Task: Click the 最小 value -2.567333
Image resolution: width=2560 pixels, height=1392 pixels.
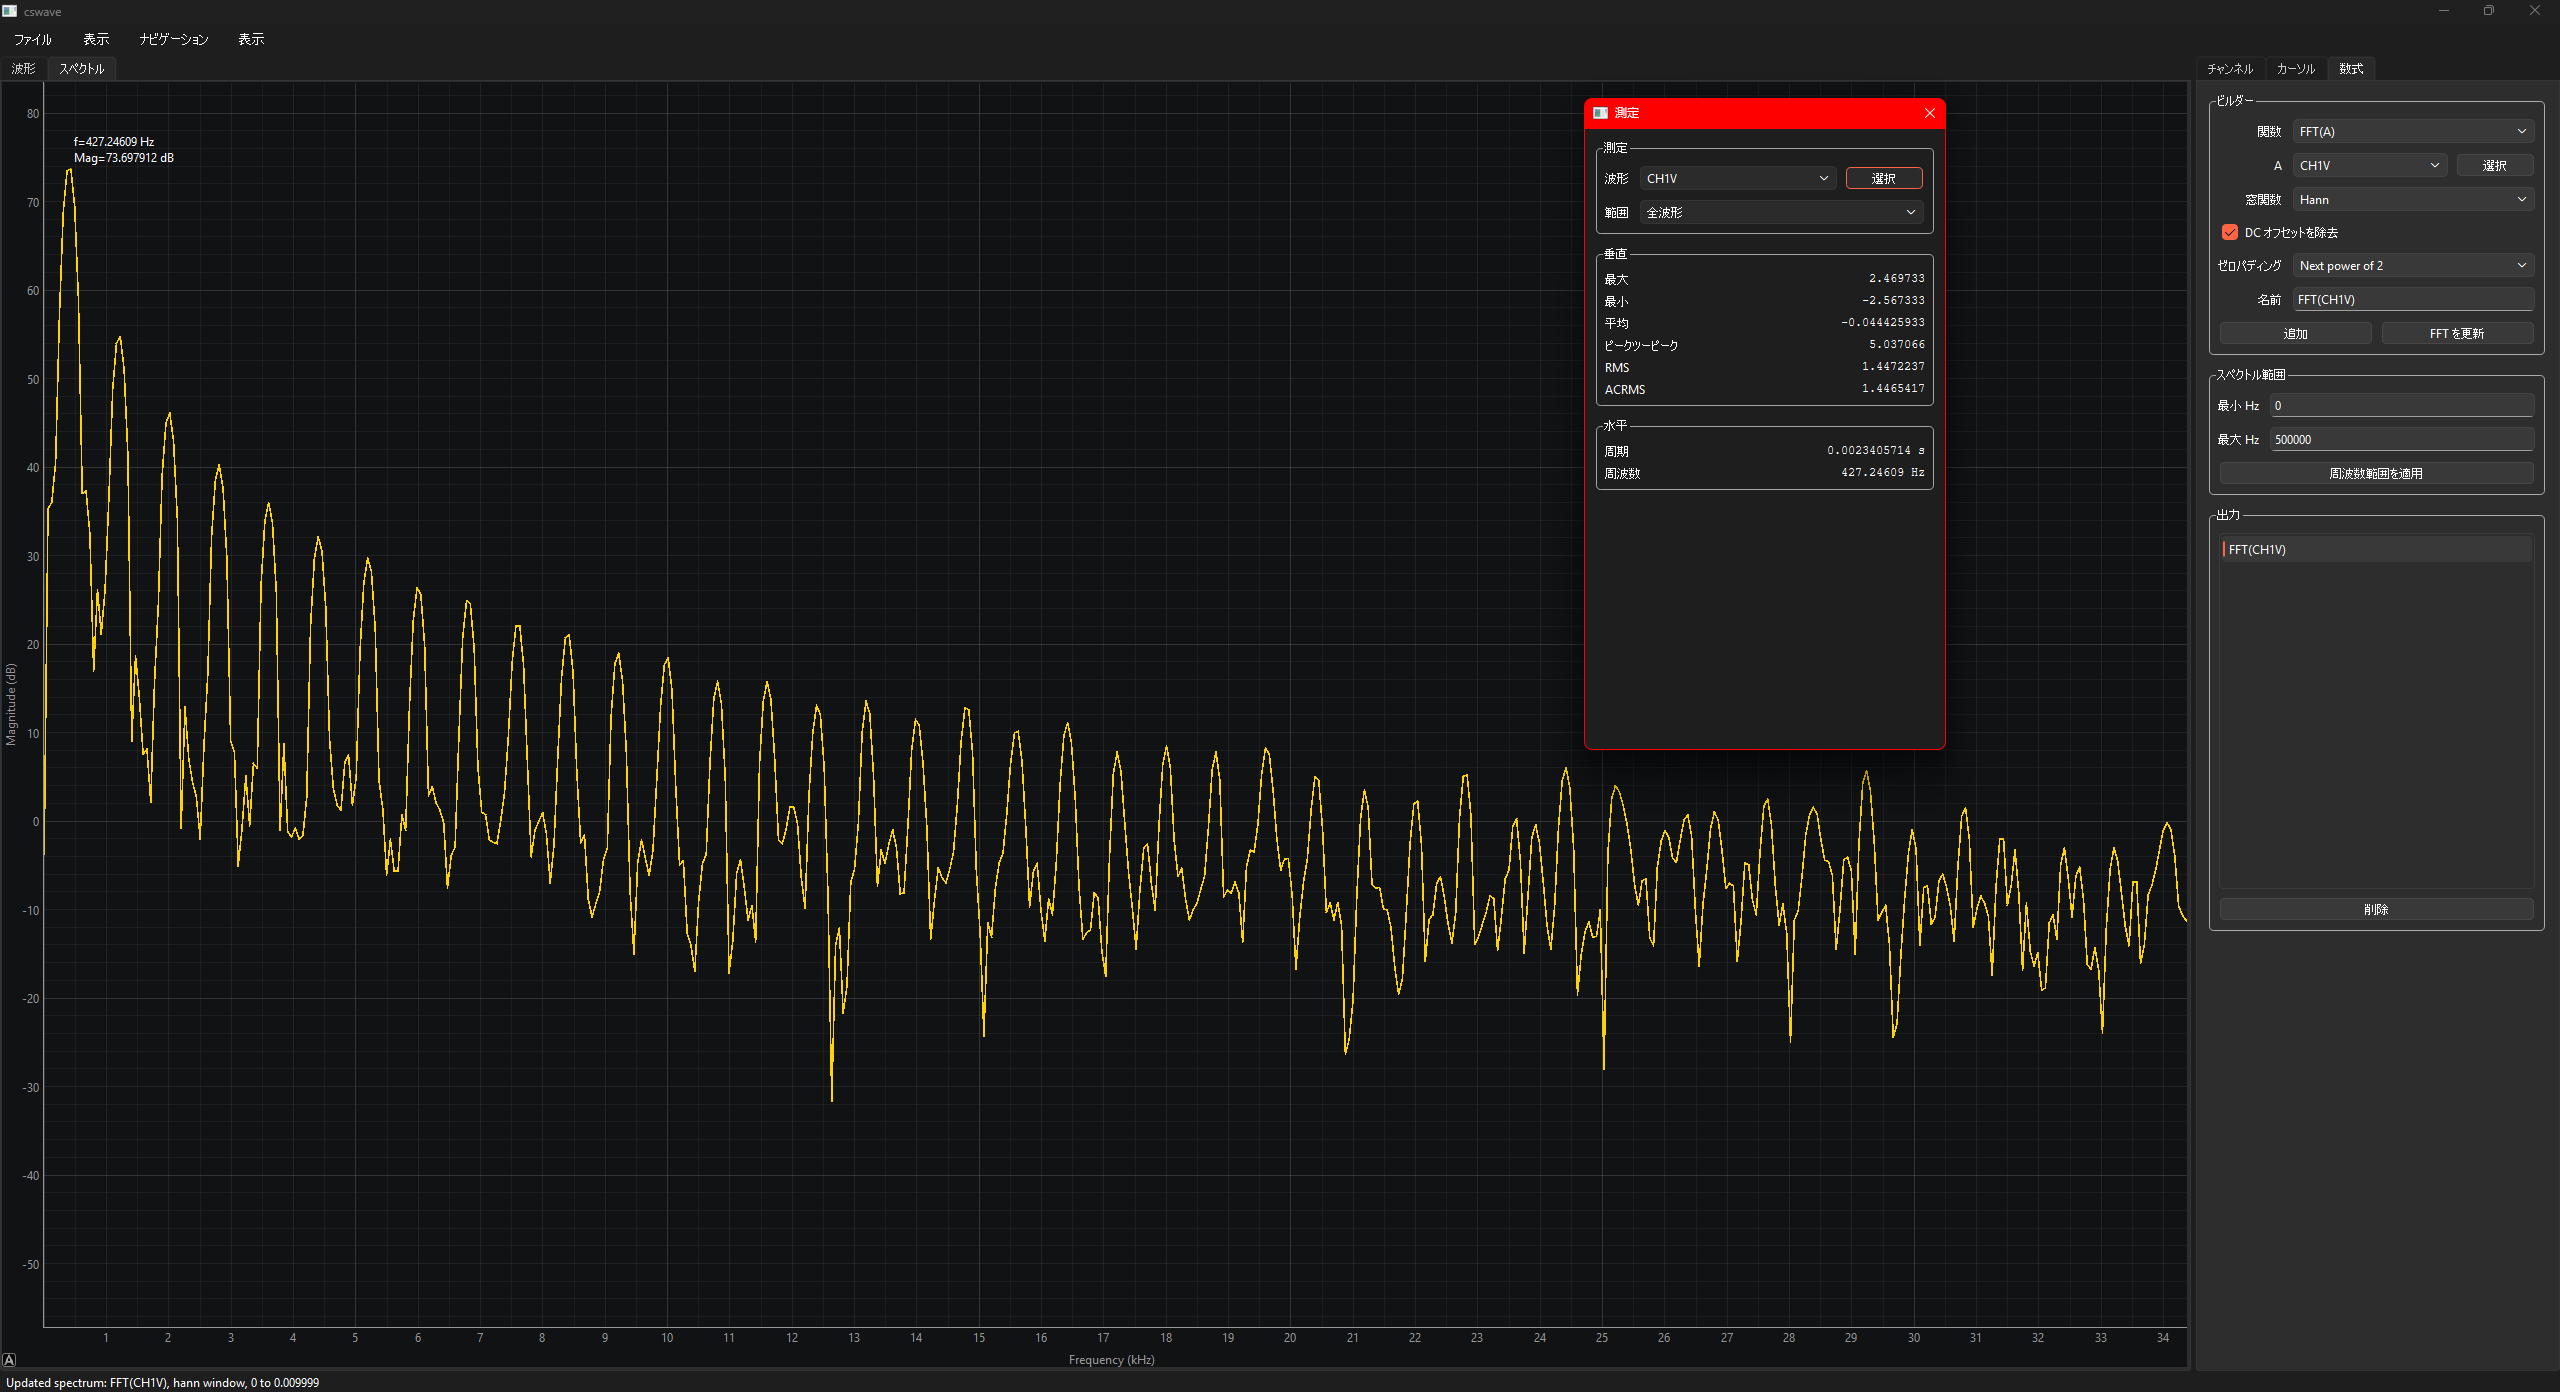Action: point(1892,301)
